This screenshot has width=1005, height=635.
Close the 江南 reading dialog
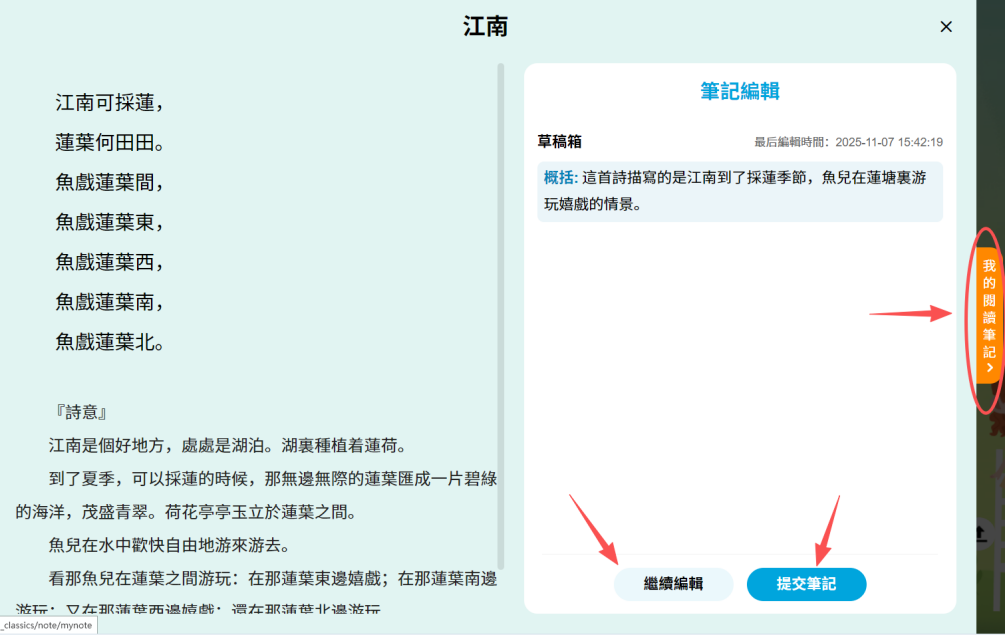946,27
